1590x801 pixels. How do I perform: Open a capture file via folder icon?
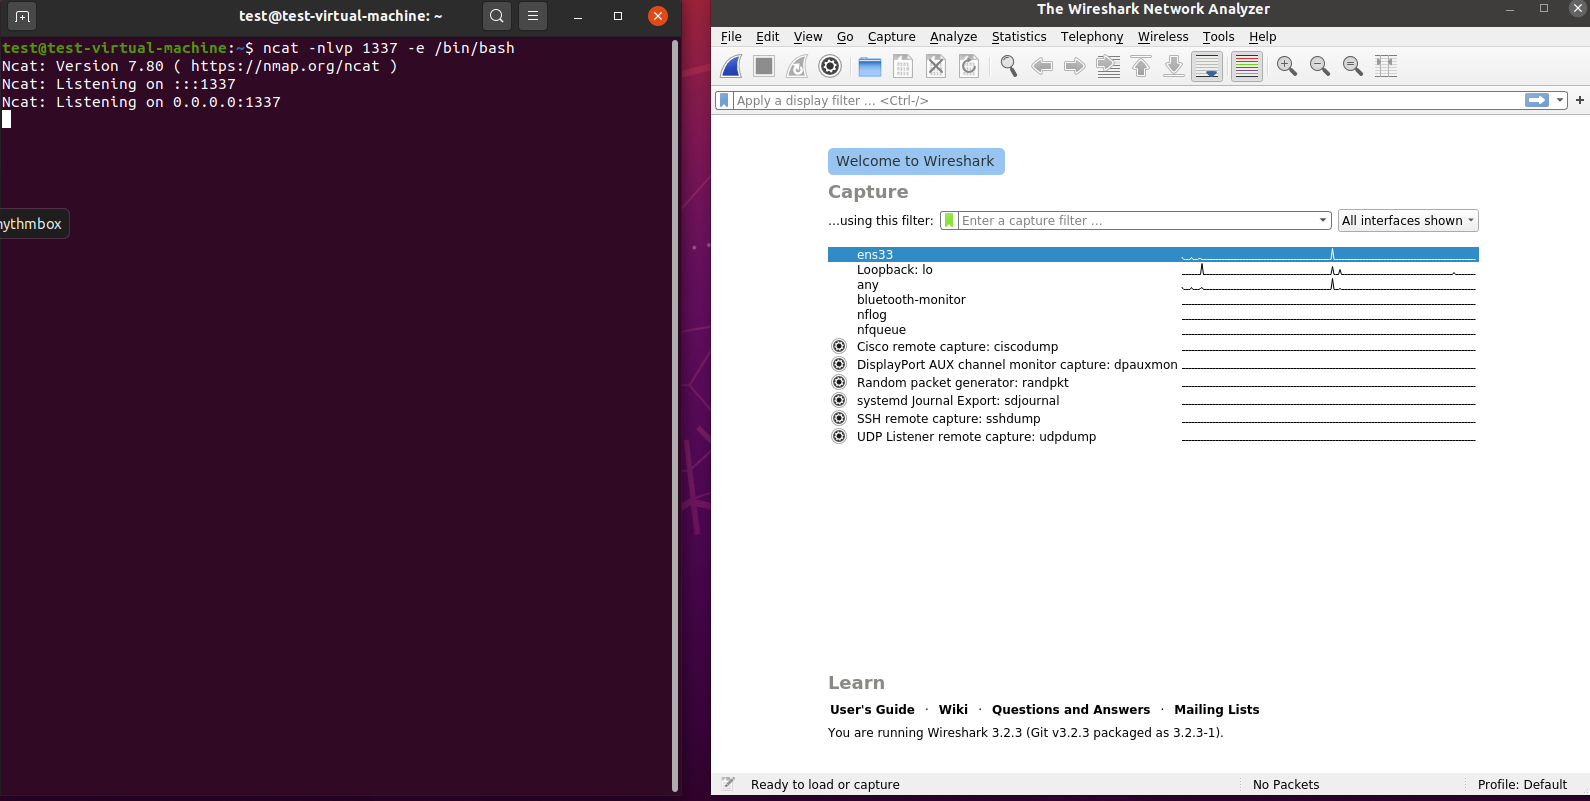click(870, 66)
